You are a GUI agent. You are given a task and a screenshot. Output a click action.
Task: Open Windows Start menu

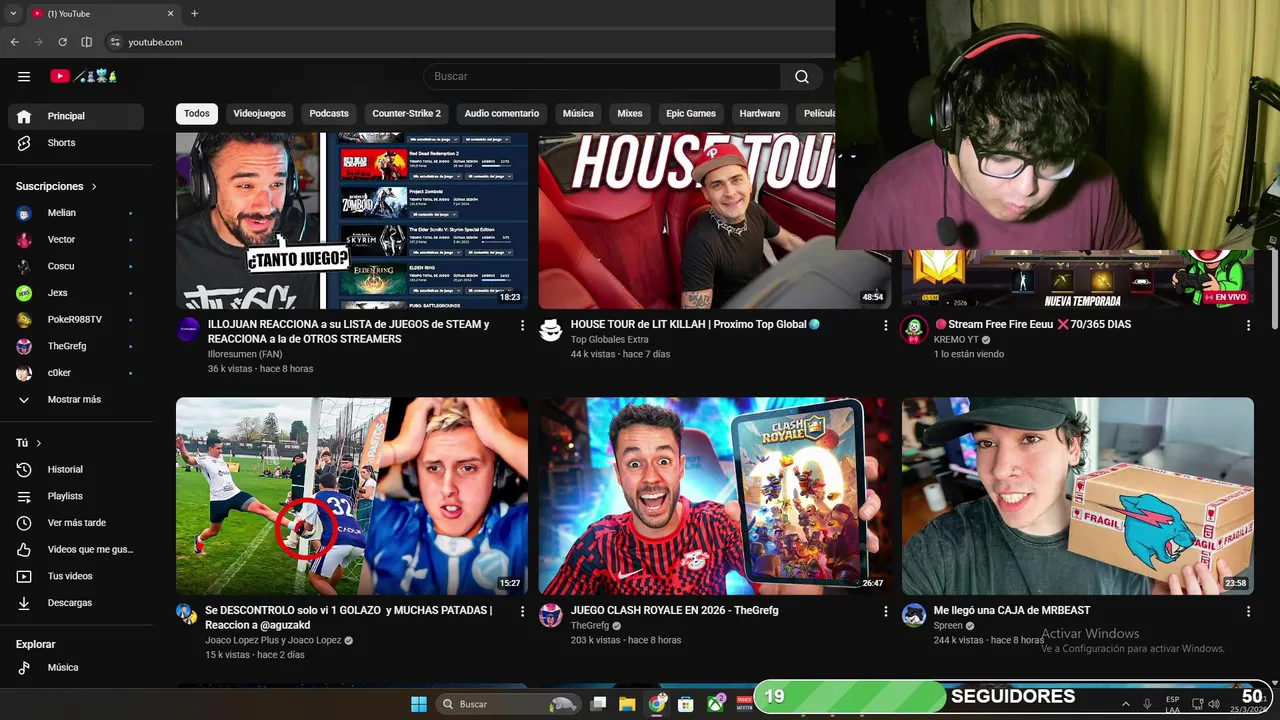(x=419, y=704)
